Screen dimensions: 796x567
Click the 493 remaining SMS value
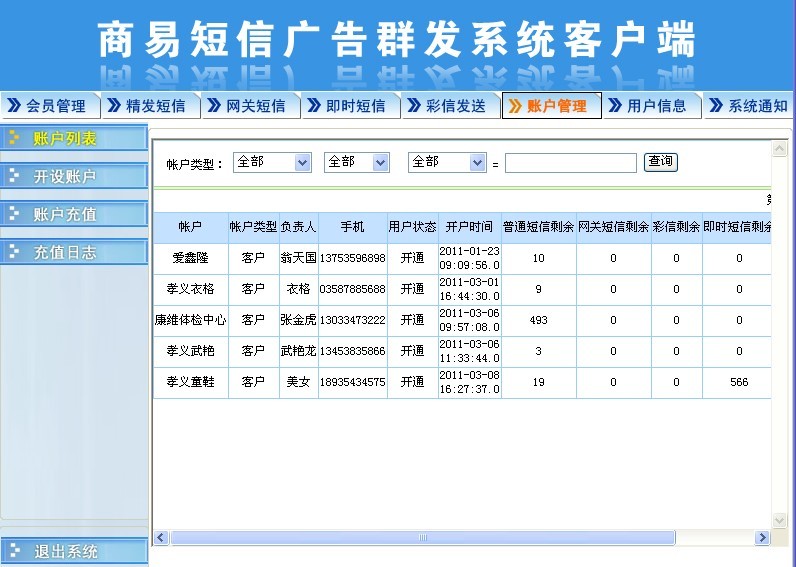tap(538, 320)
